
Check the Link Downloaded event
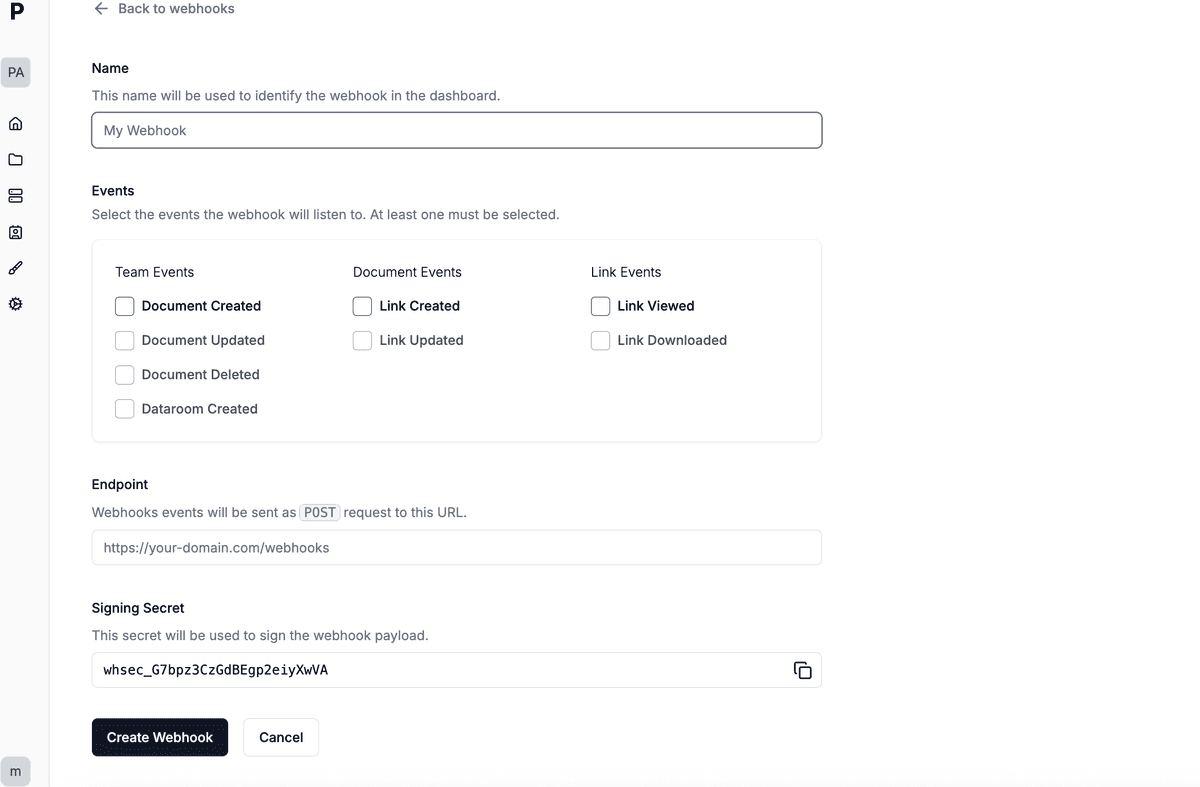pos(600,340)
